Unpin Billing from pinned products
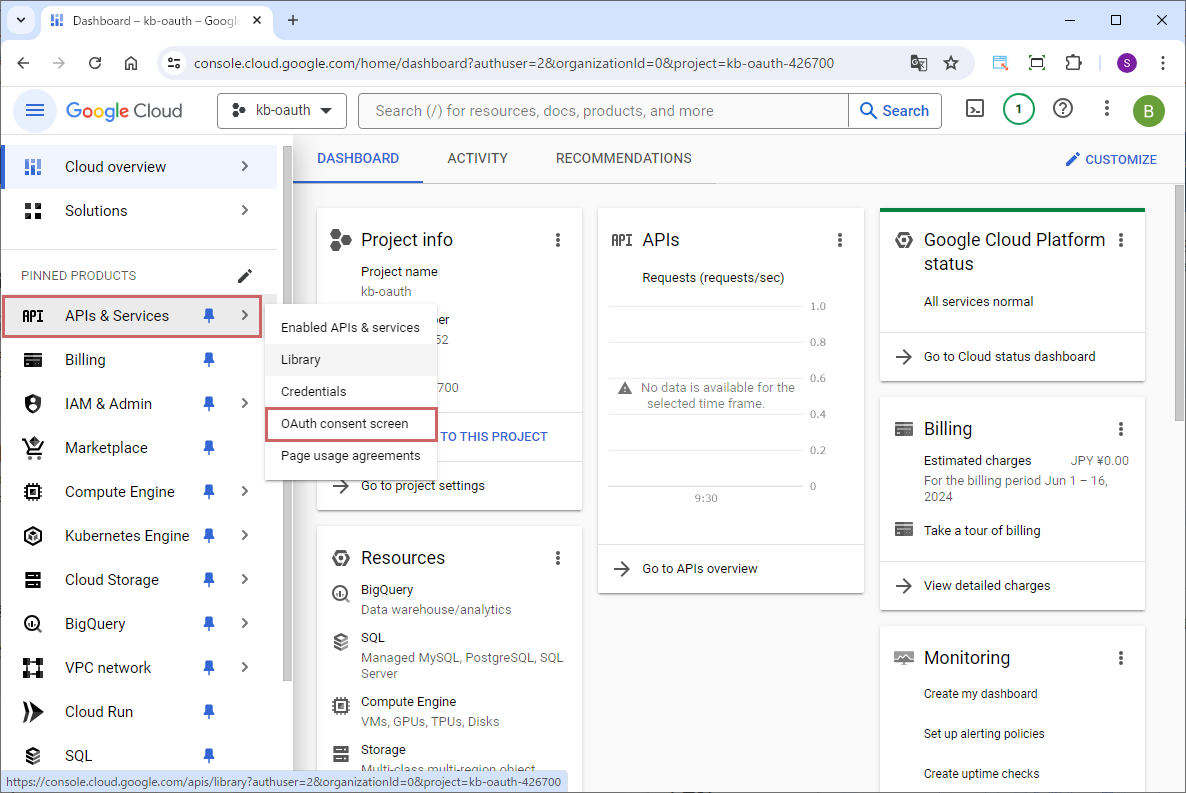This screenshot has width=1186, height=793. 209,360
